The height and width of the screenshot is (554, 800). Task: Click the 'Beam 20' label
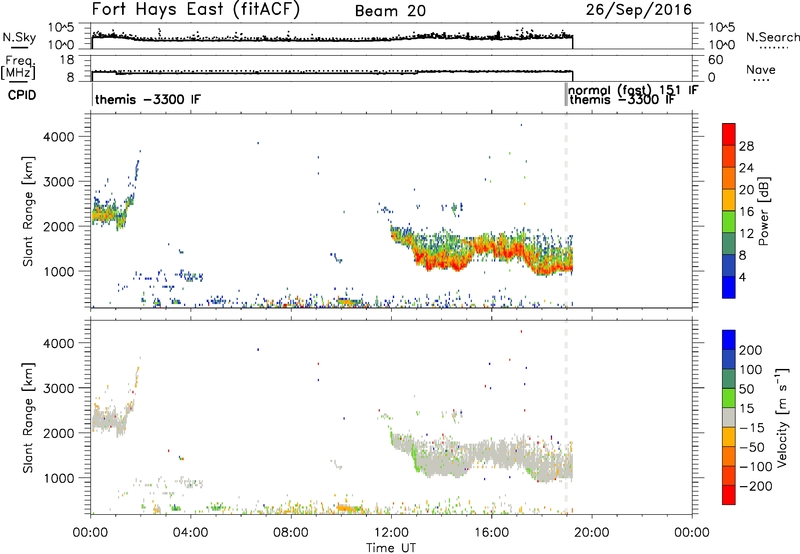pyautogui.click(x=390, y=11)
